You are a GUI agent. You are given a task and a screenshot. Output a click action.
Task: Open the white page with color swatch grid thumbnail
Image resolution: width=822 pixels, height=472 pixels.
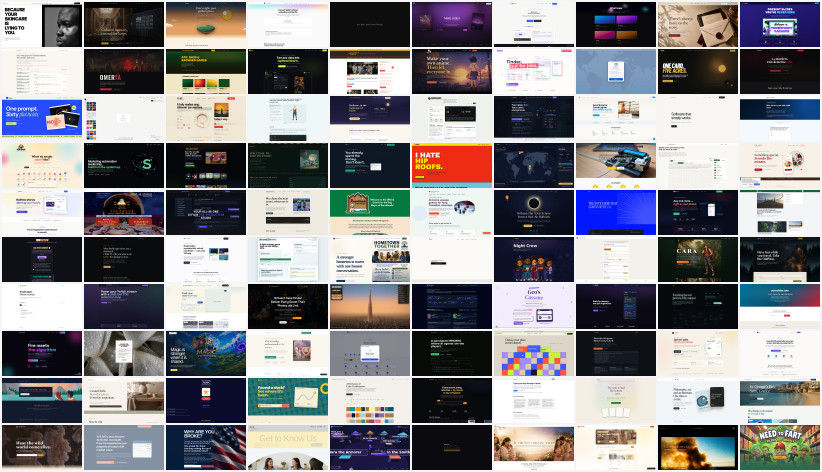pyautogui.click(x=124, y=119)
